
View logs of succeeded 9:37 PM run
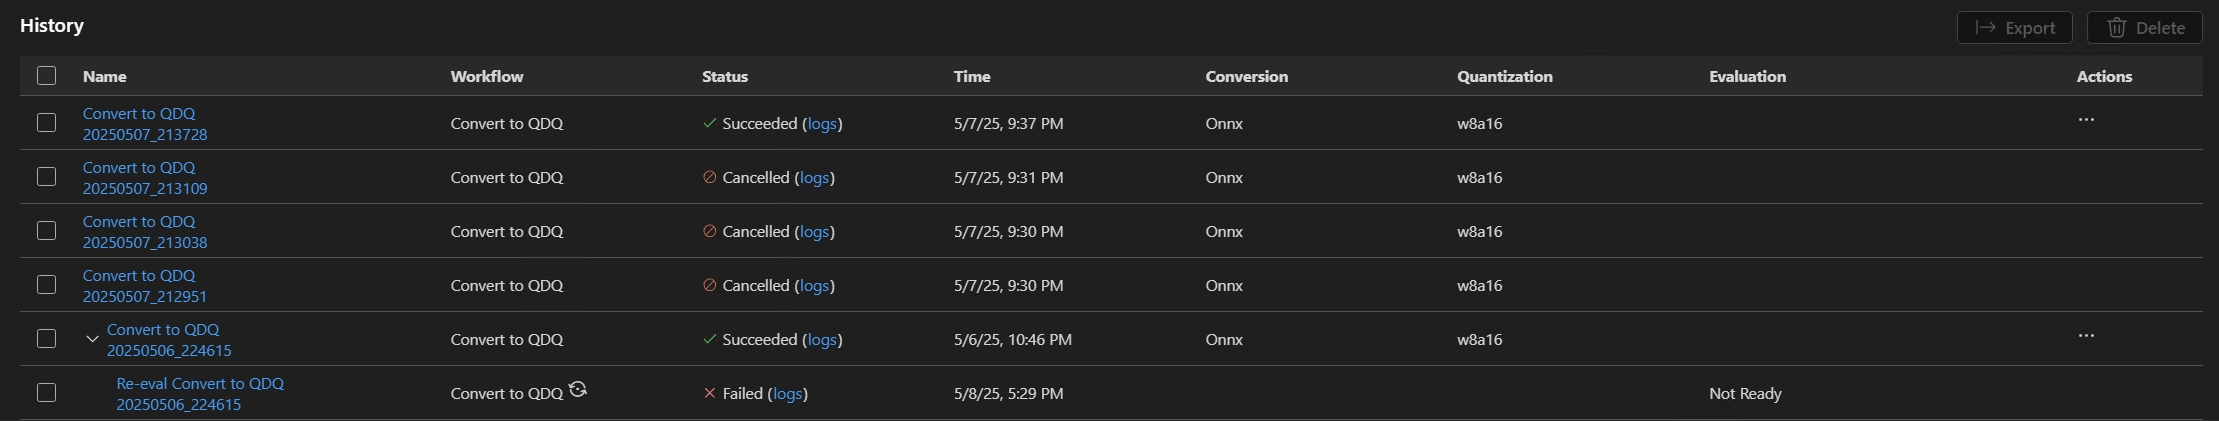point(821,123)
